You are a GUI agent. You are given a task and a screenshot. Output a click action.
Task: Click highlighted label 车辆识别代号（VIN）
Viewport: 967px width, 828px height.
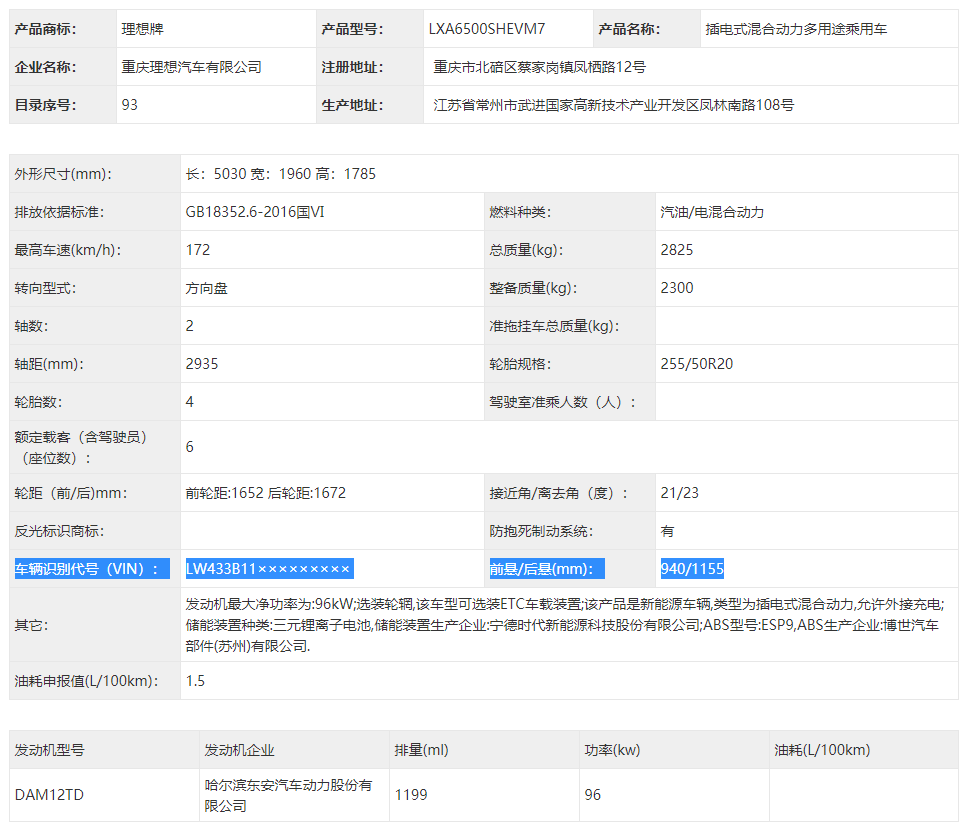point(92,568)
